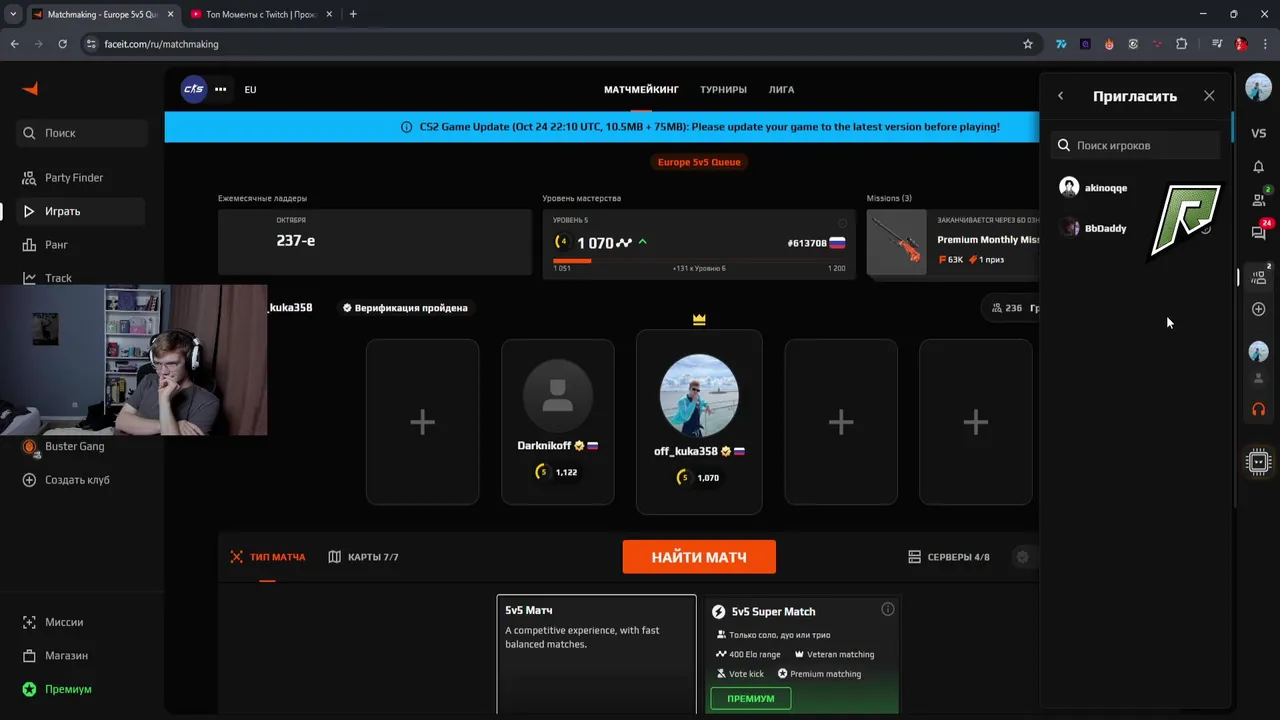Open the three-dots game menu

(x=221, y=89)
